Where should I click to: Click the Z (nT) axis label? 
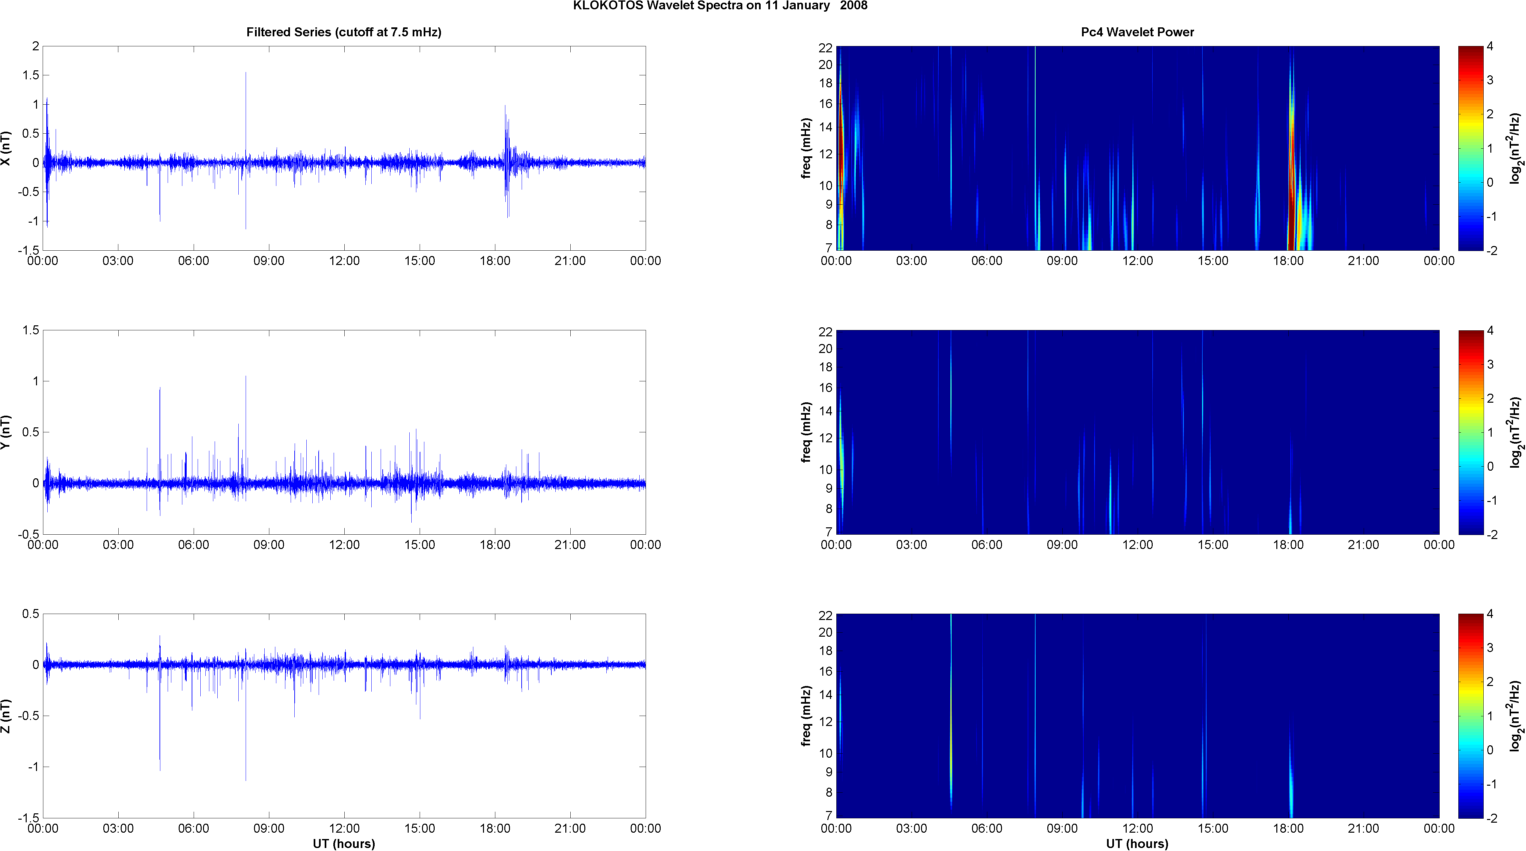click(7, 716)
